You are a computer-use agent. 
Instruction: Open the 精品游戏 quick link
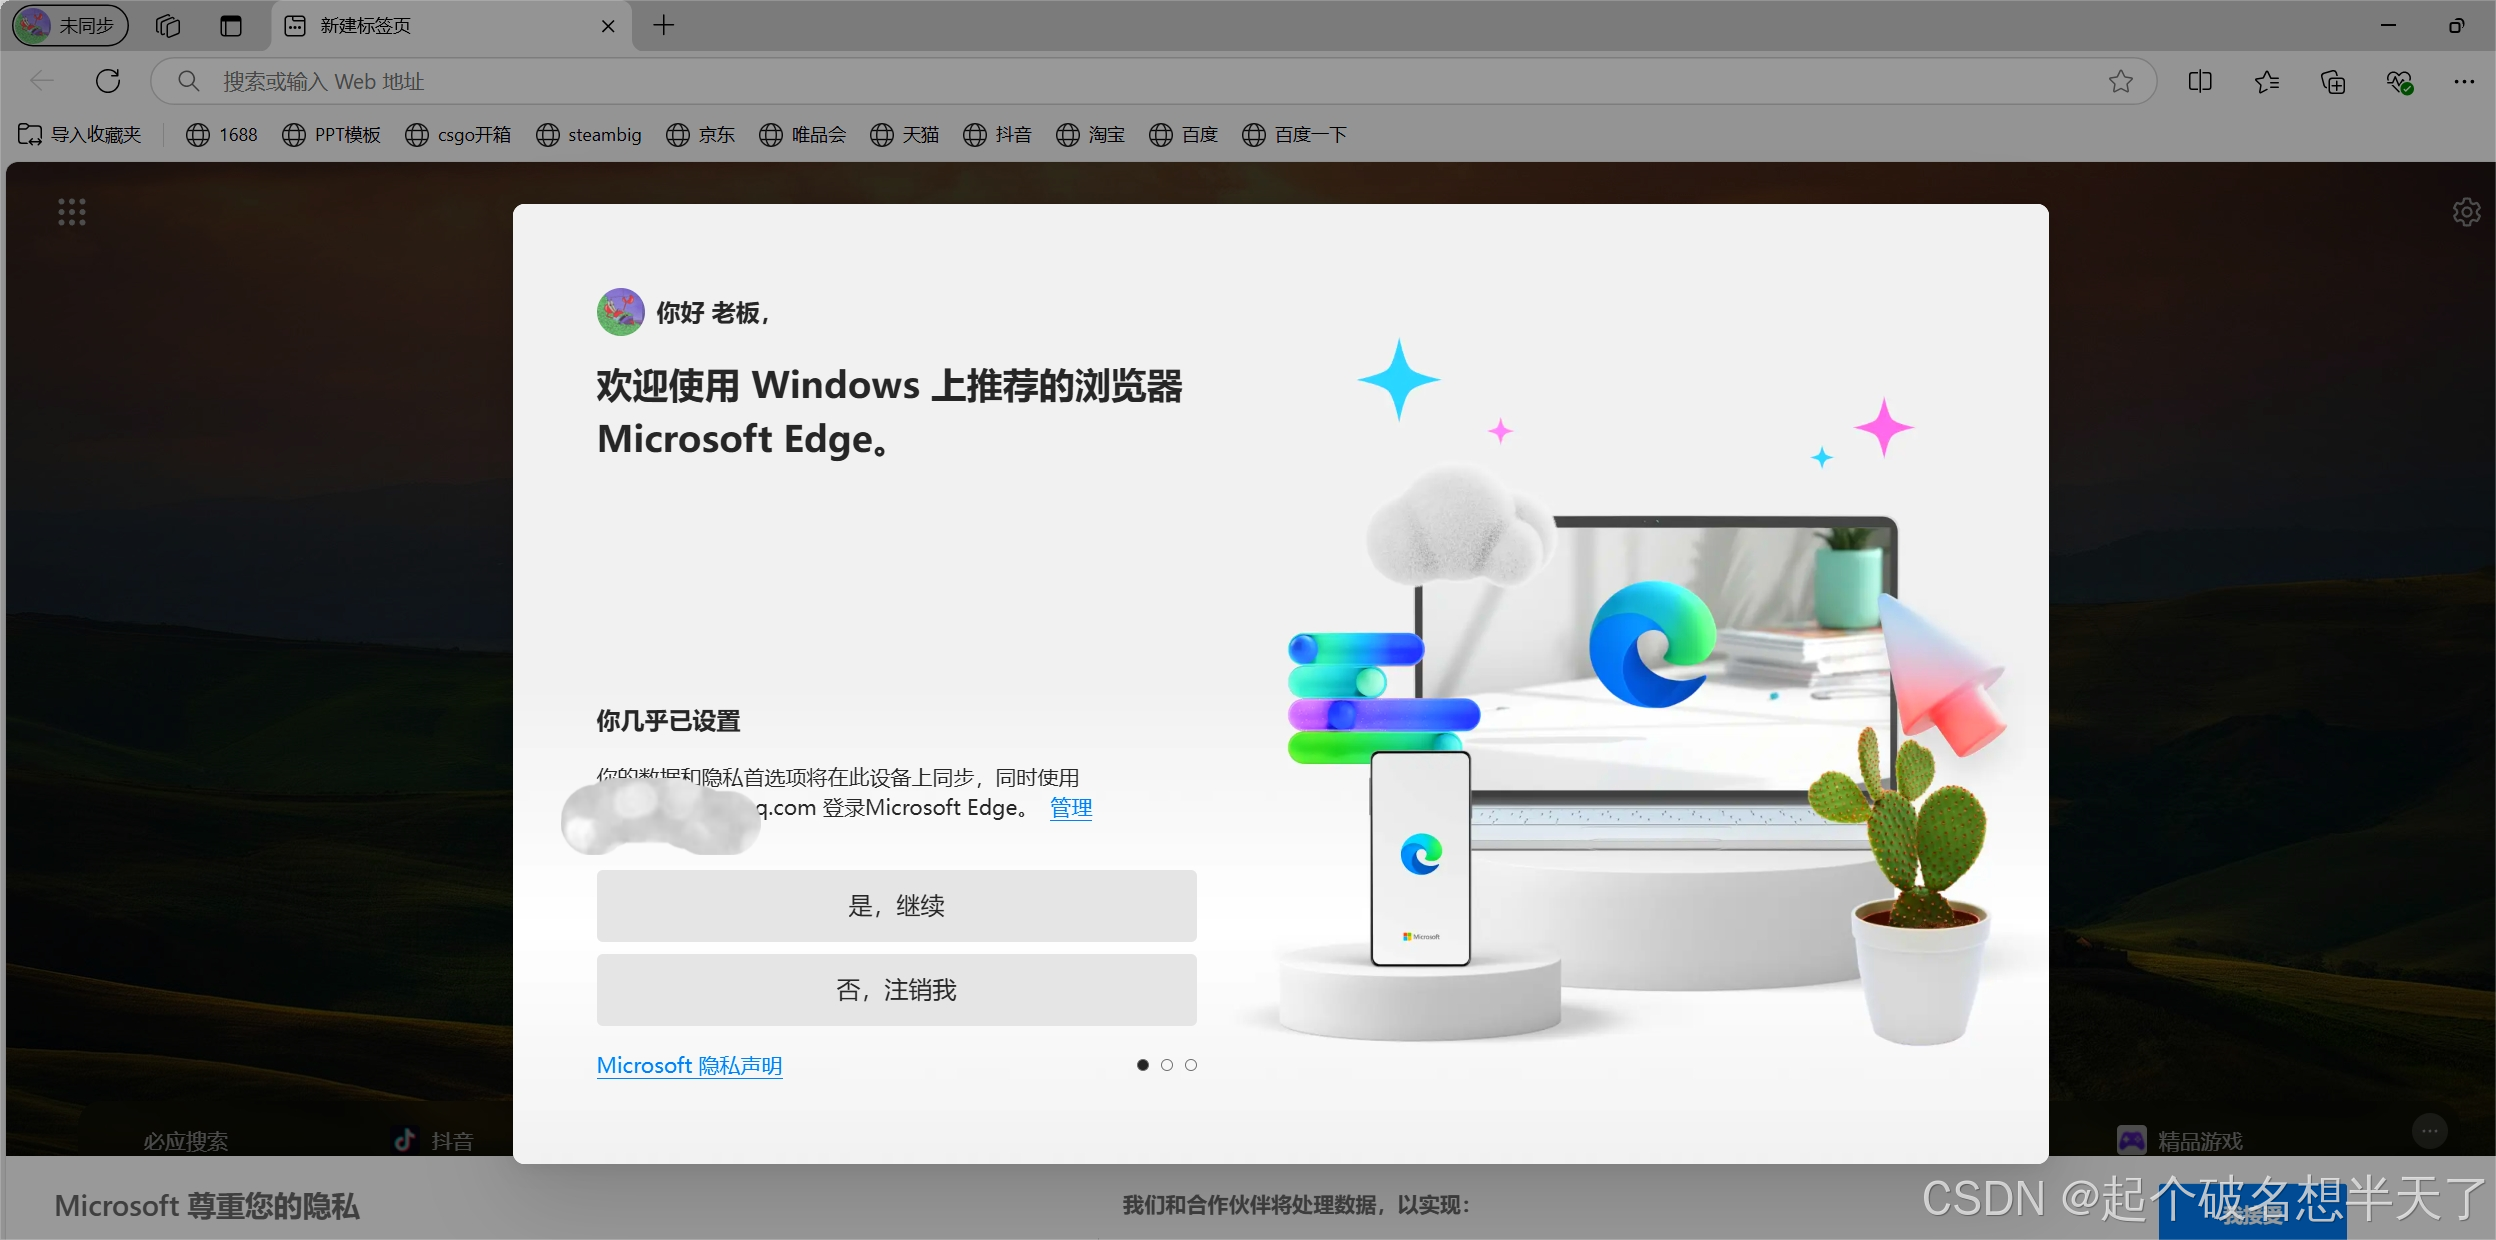point(2180,1140)
